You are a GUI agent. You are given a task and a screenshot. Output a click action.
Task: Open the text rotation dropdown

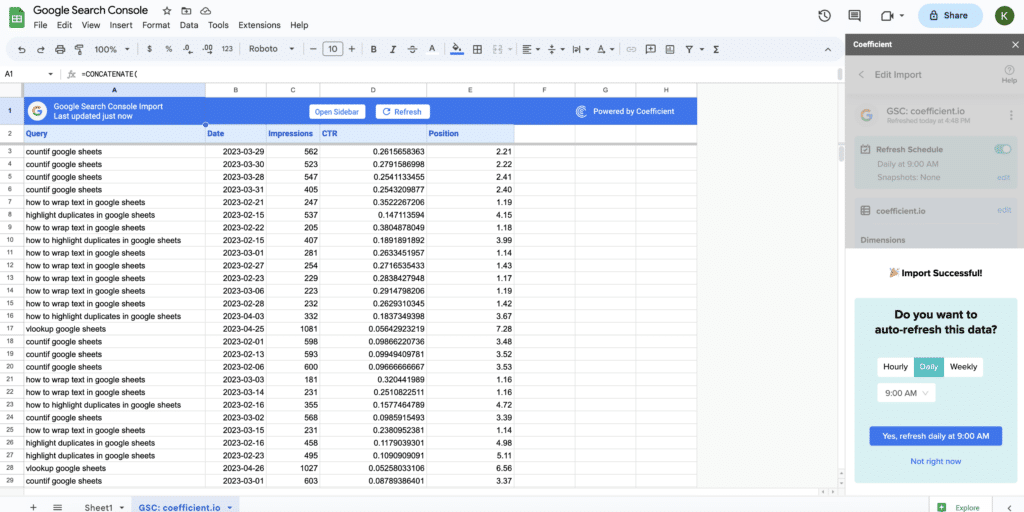tap(605, 49)
